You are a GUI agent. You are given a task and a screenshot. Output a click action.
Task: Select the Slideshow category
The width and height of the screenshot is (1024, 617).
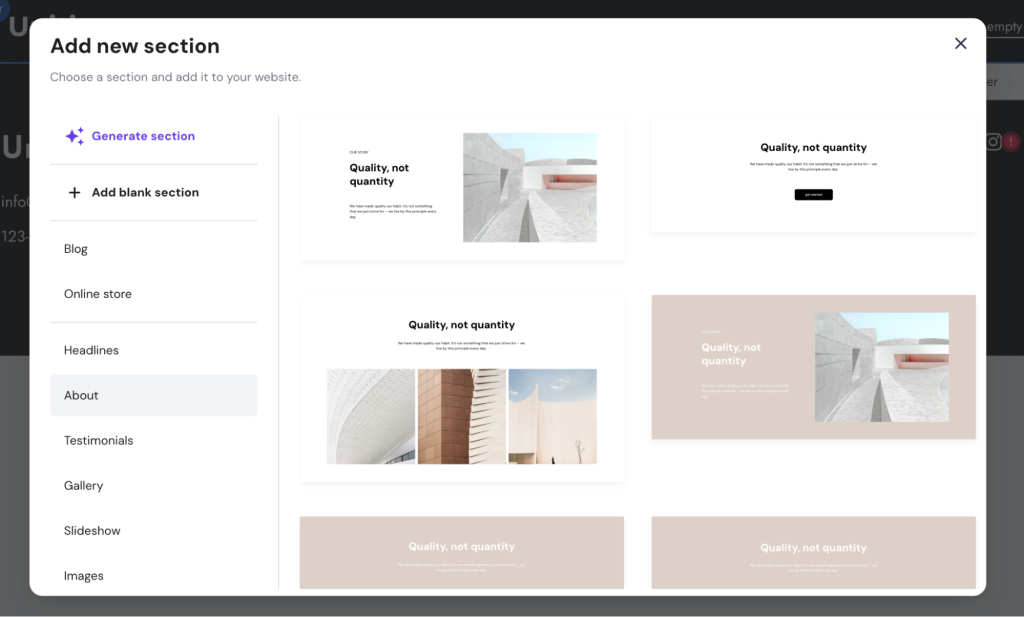click(x=92, y=530)
